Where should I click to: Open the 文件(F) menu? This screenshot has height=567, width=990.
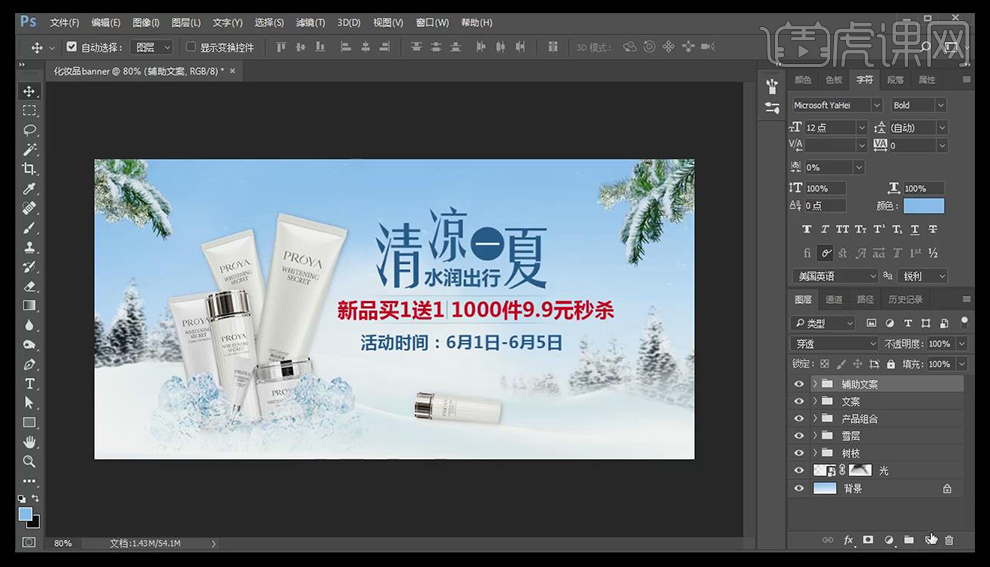[x=64, y=23]
